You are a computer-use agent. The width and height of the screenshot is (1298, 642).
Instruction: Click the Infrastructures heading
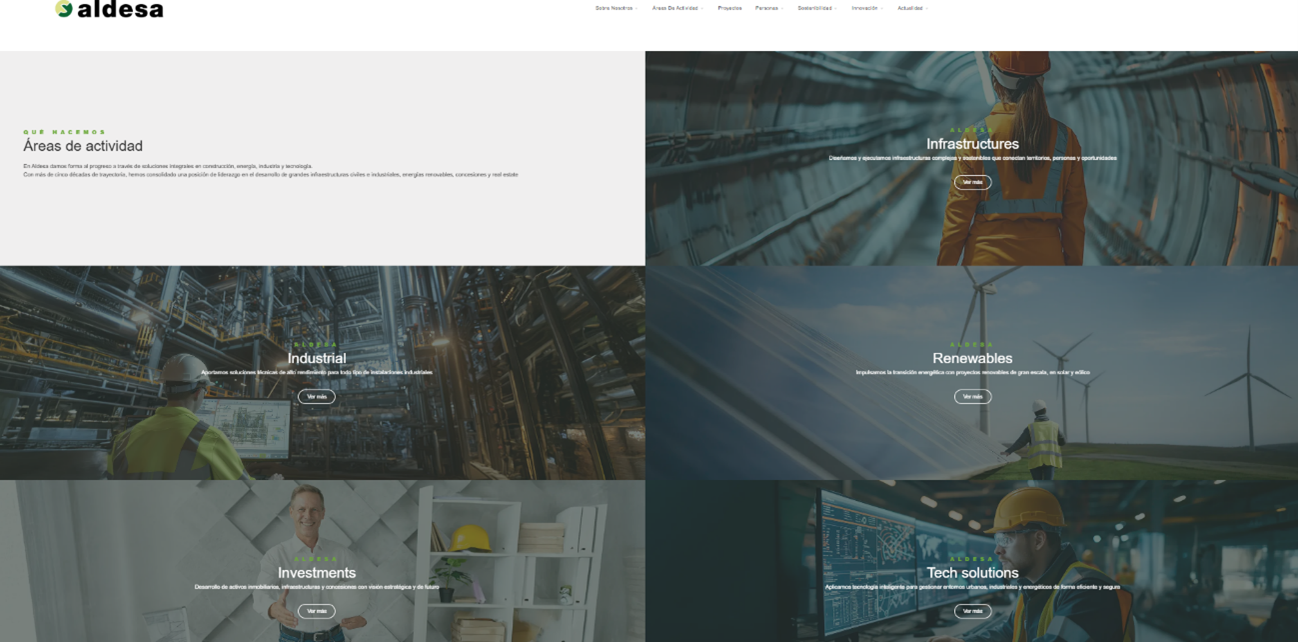(972, 144)
